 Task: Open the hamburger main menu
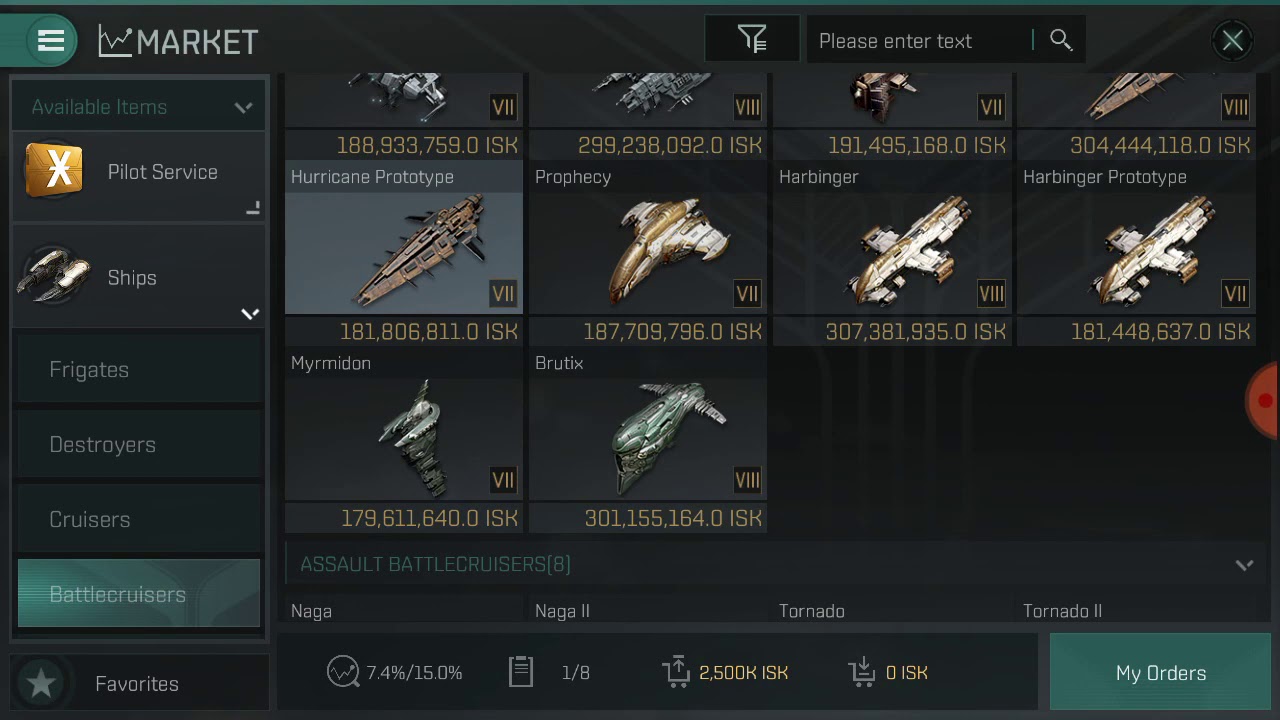click(x=51, y=41)
